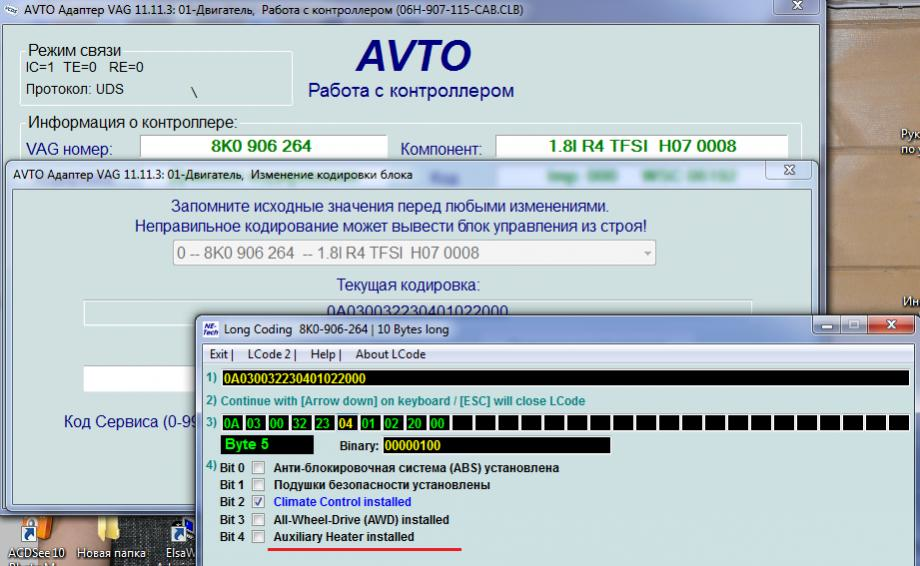Open the controller selection dropdown 8K0 906 264
Viewport: 920px width, 566px height.
click(414, 253)
